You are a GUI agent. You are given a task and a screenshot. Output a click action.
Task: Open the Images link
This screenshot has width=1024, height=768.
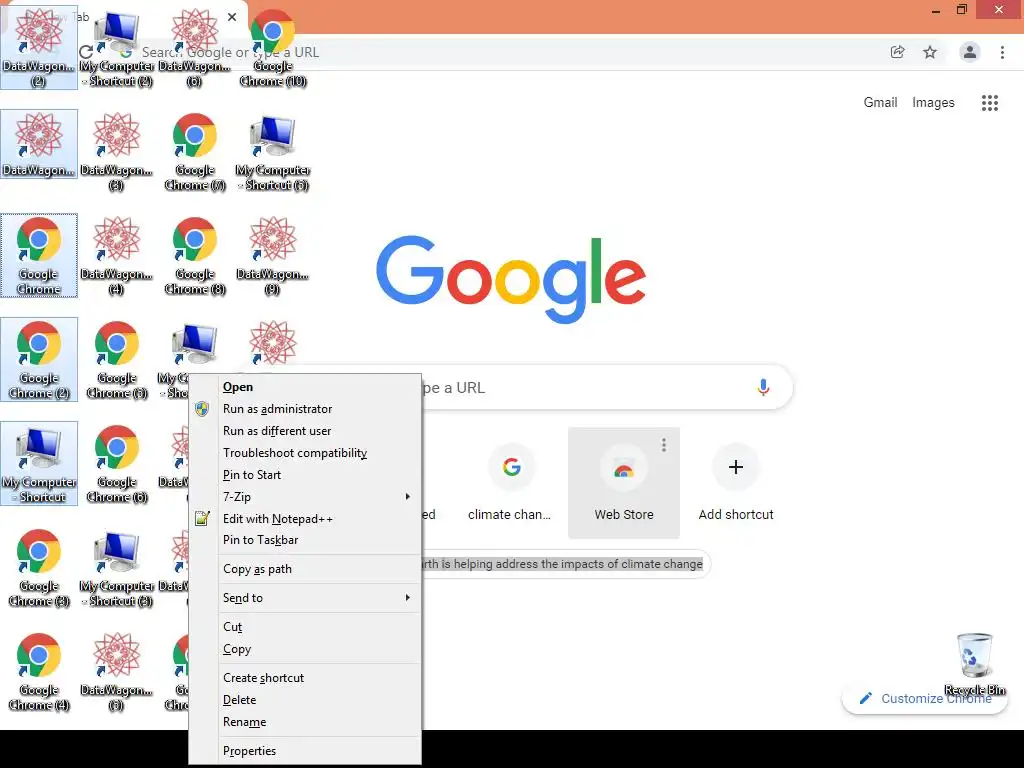tap(933, 103)
